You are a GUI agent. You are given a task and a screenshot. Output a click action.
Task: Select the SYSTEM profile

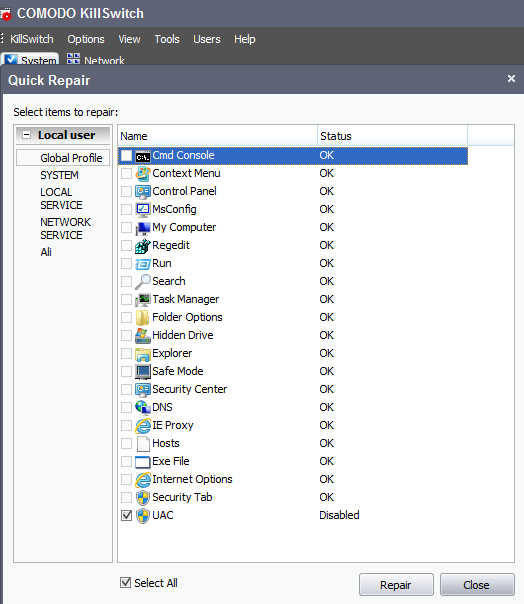click(59, 175)
